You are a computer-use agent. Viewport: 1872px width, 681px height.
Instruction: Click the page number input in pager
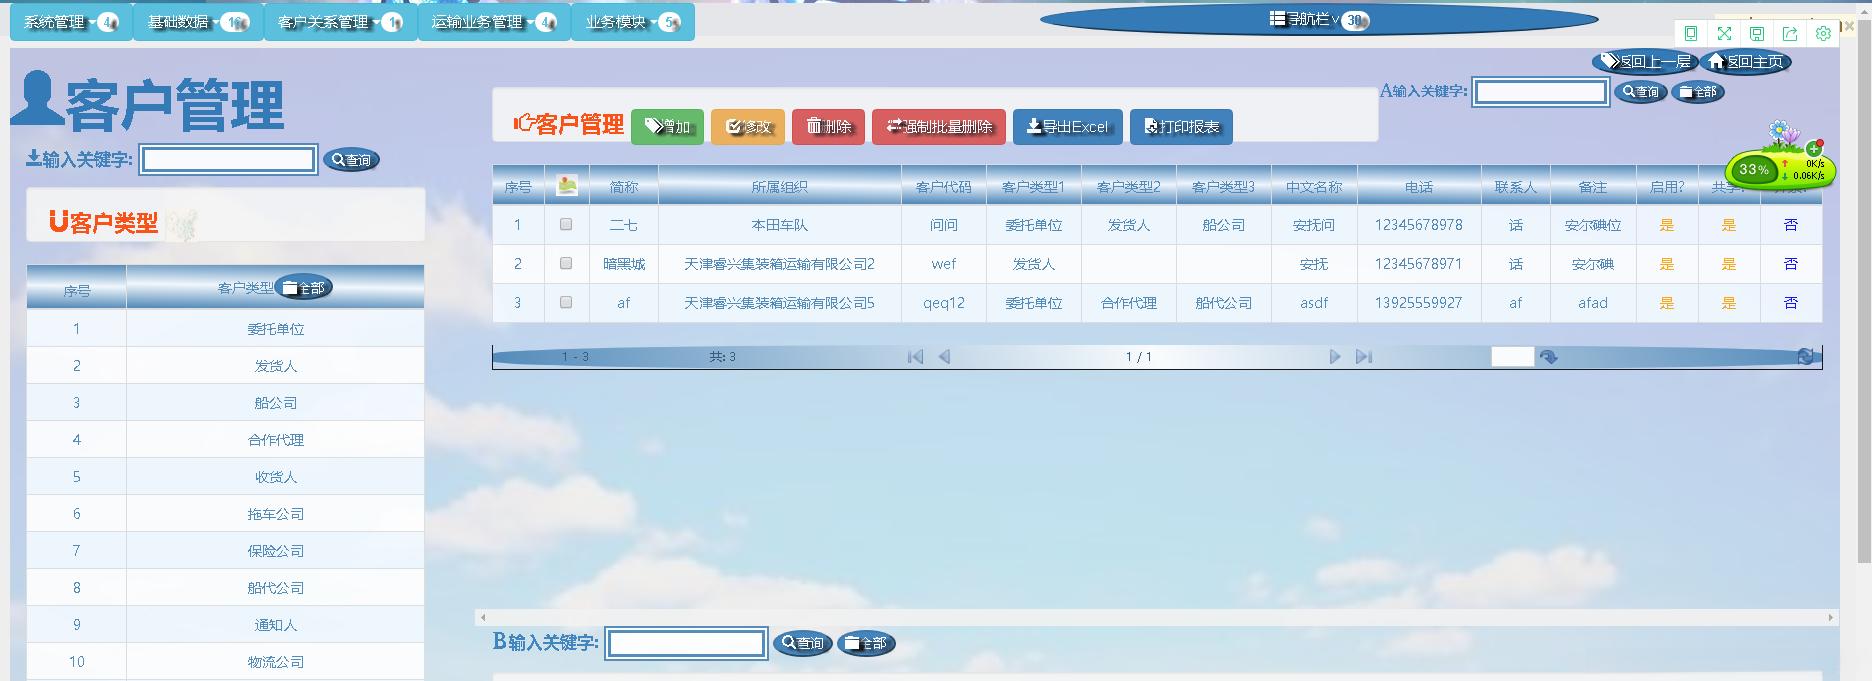1512,357
